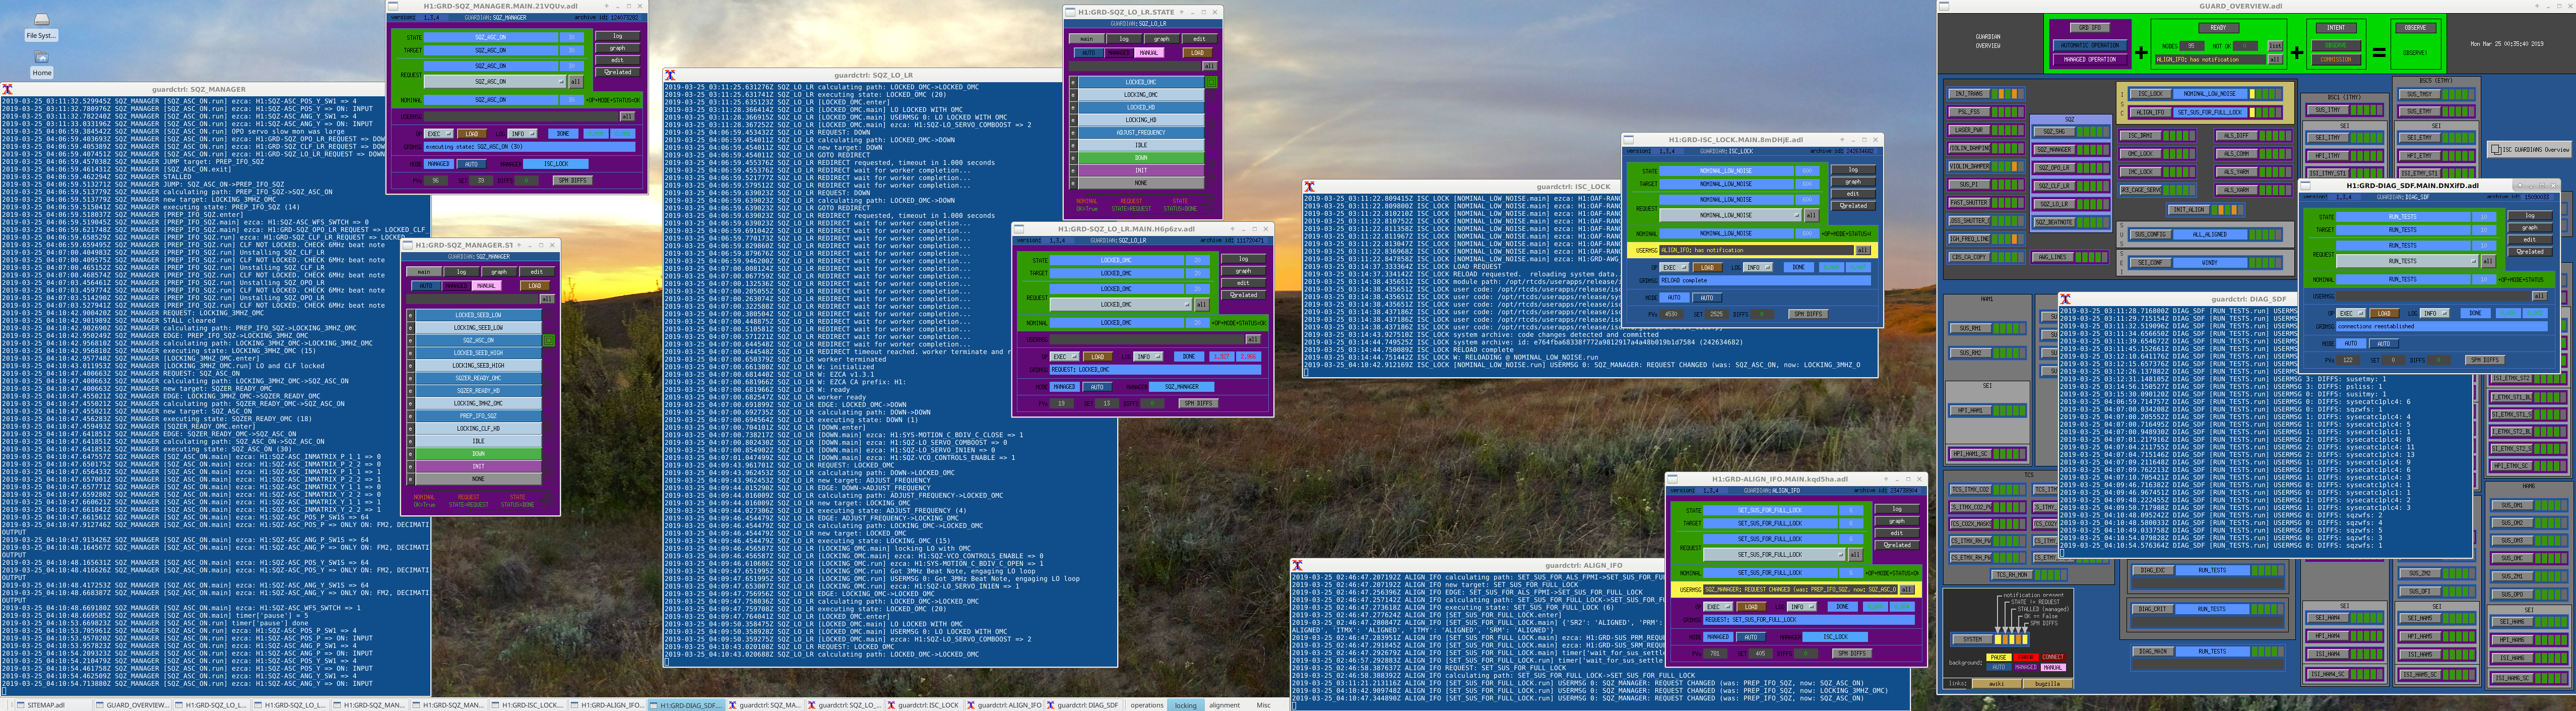Click the X icon of guardctrl: SQZ_LO_LR terminal

pyautogui.click(x=670, y=75)
